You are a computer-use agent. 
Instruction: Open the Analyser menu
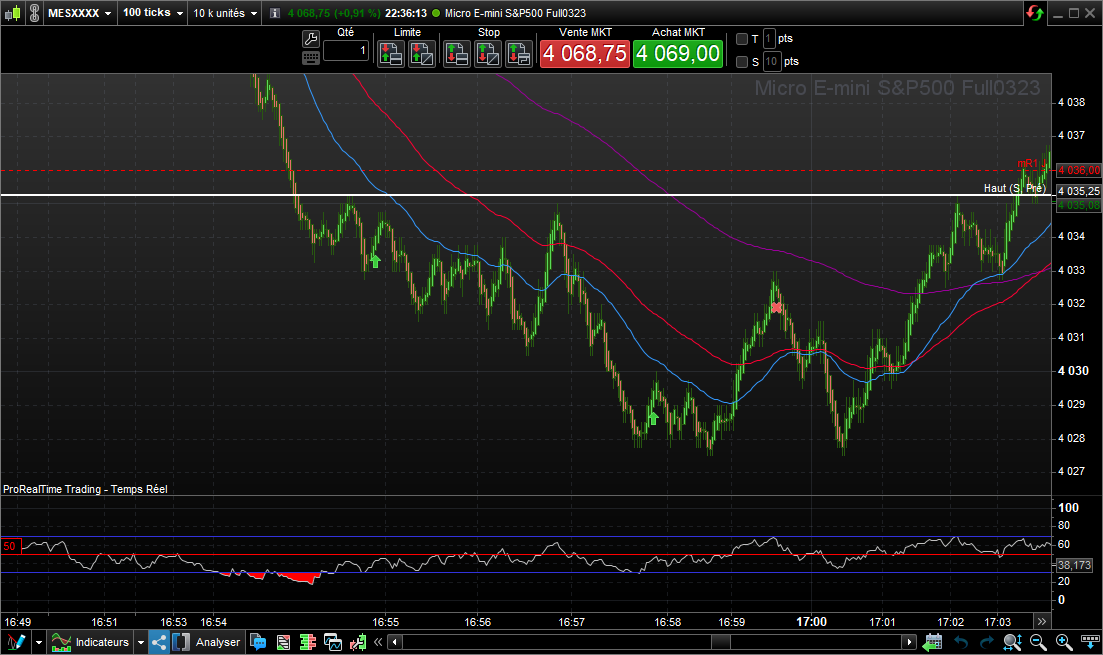217,642
